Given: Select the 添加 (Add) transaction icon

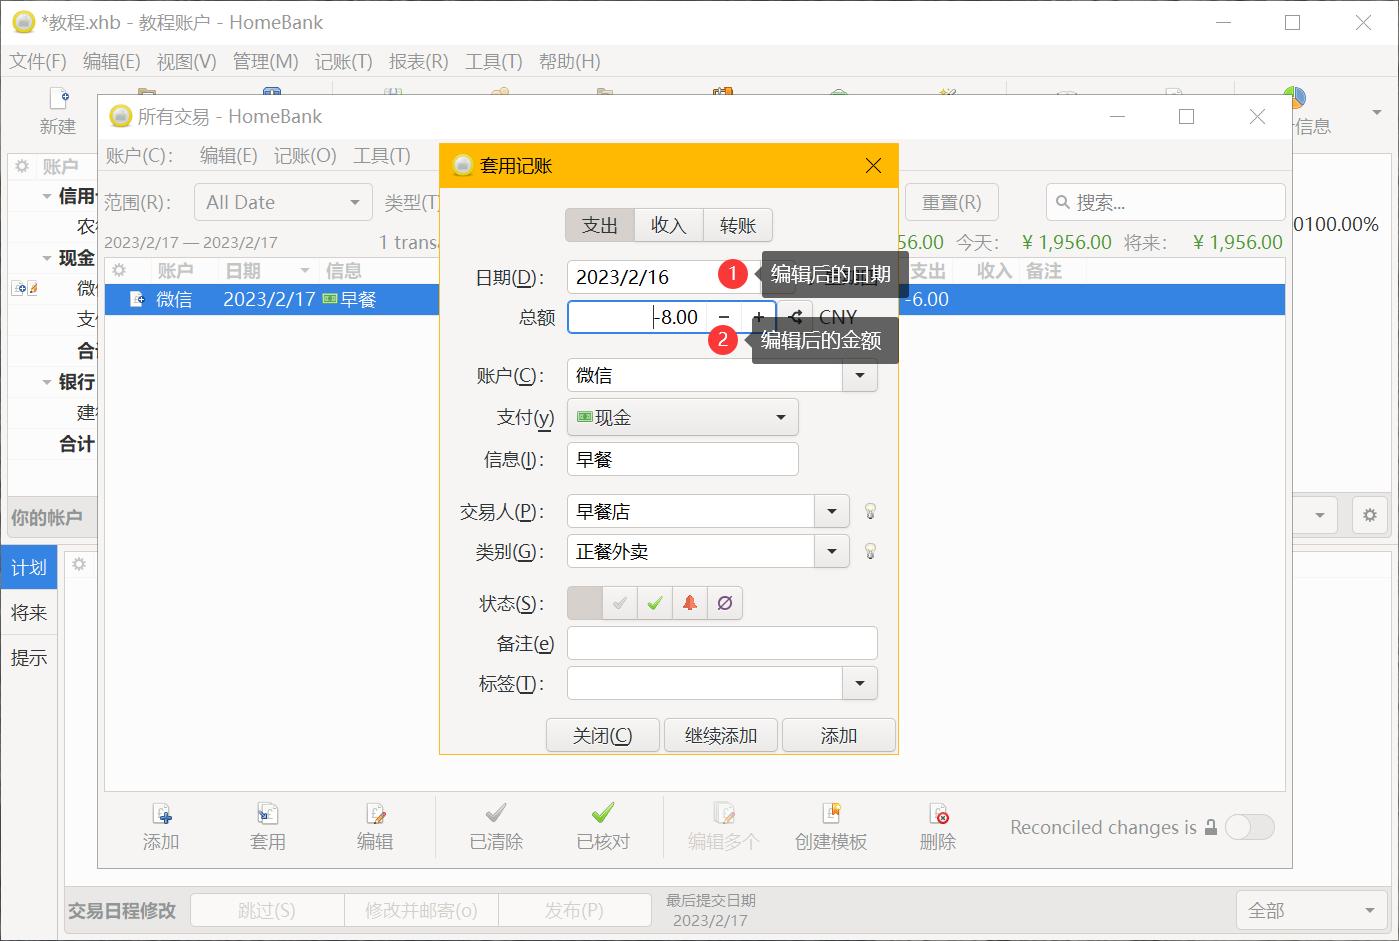Looking at the screenshot, I should (x=161, y=825).
